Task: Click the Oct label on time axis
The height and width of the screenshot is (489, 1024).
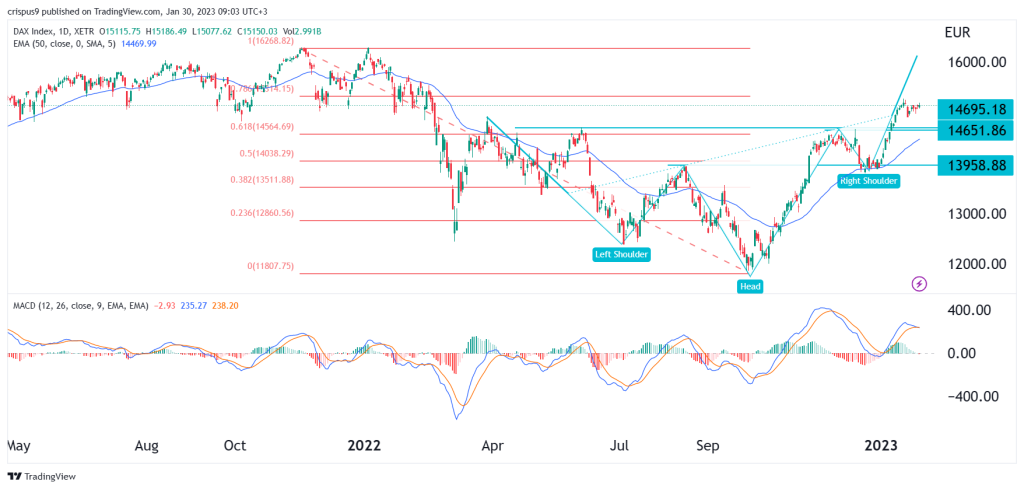Action: pos(234,446)
